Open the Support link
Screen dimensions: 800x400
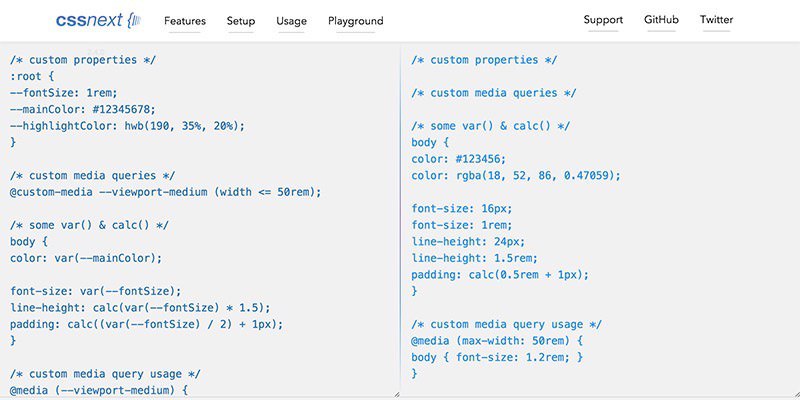603,20
